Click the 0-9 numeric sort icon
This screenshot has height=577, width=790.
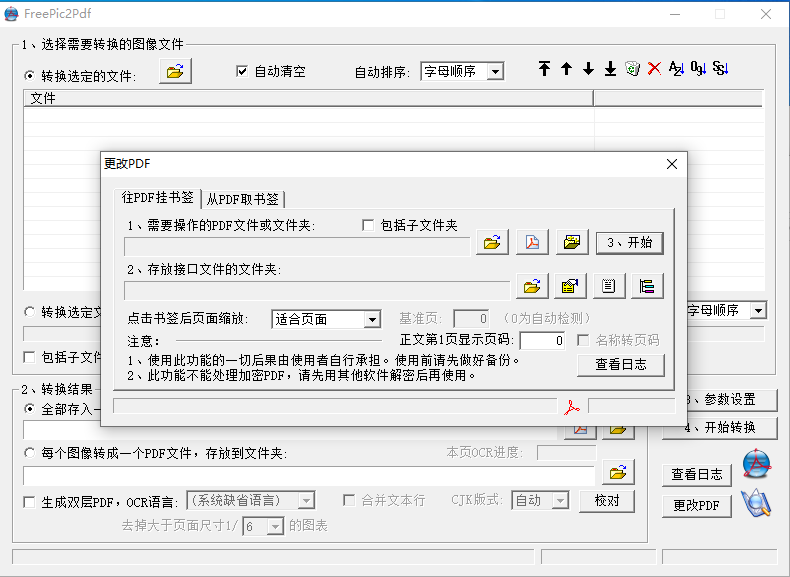point(698,69)
